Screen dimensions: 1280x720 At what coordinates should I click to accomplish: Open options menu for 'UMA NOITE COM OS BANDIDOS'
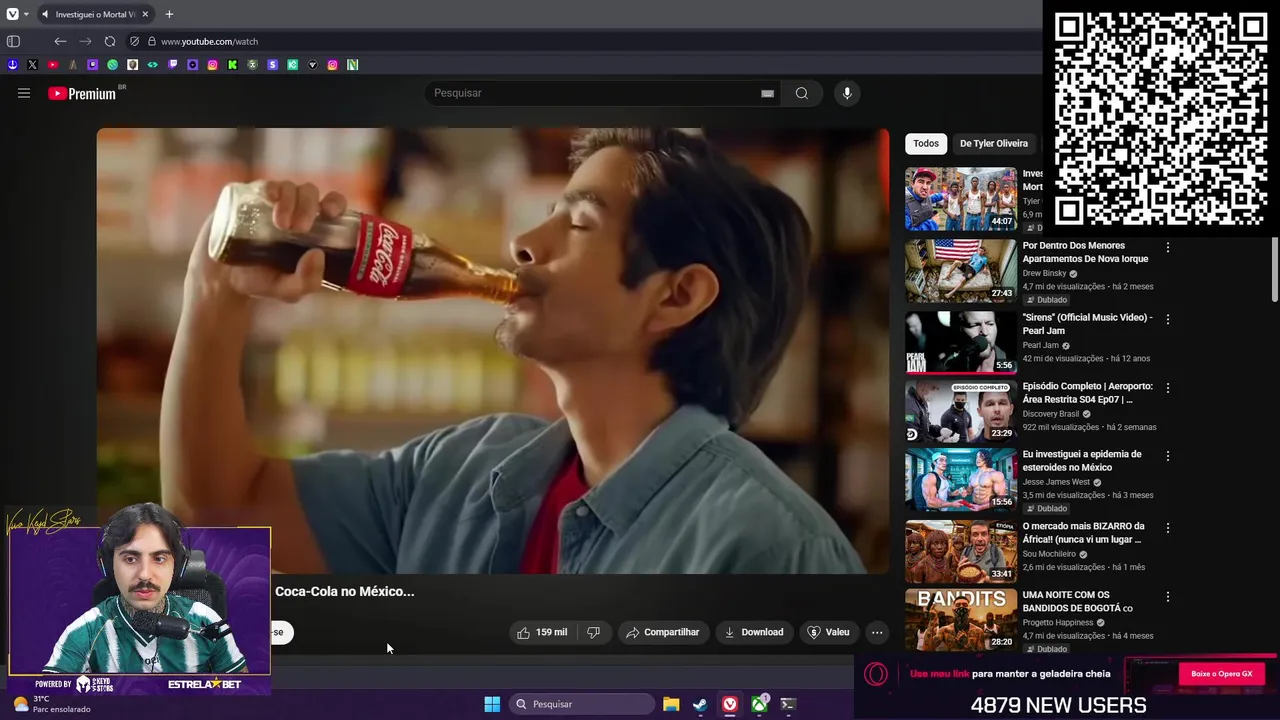pyautogui.click(x=1167, y=596)
